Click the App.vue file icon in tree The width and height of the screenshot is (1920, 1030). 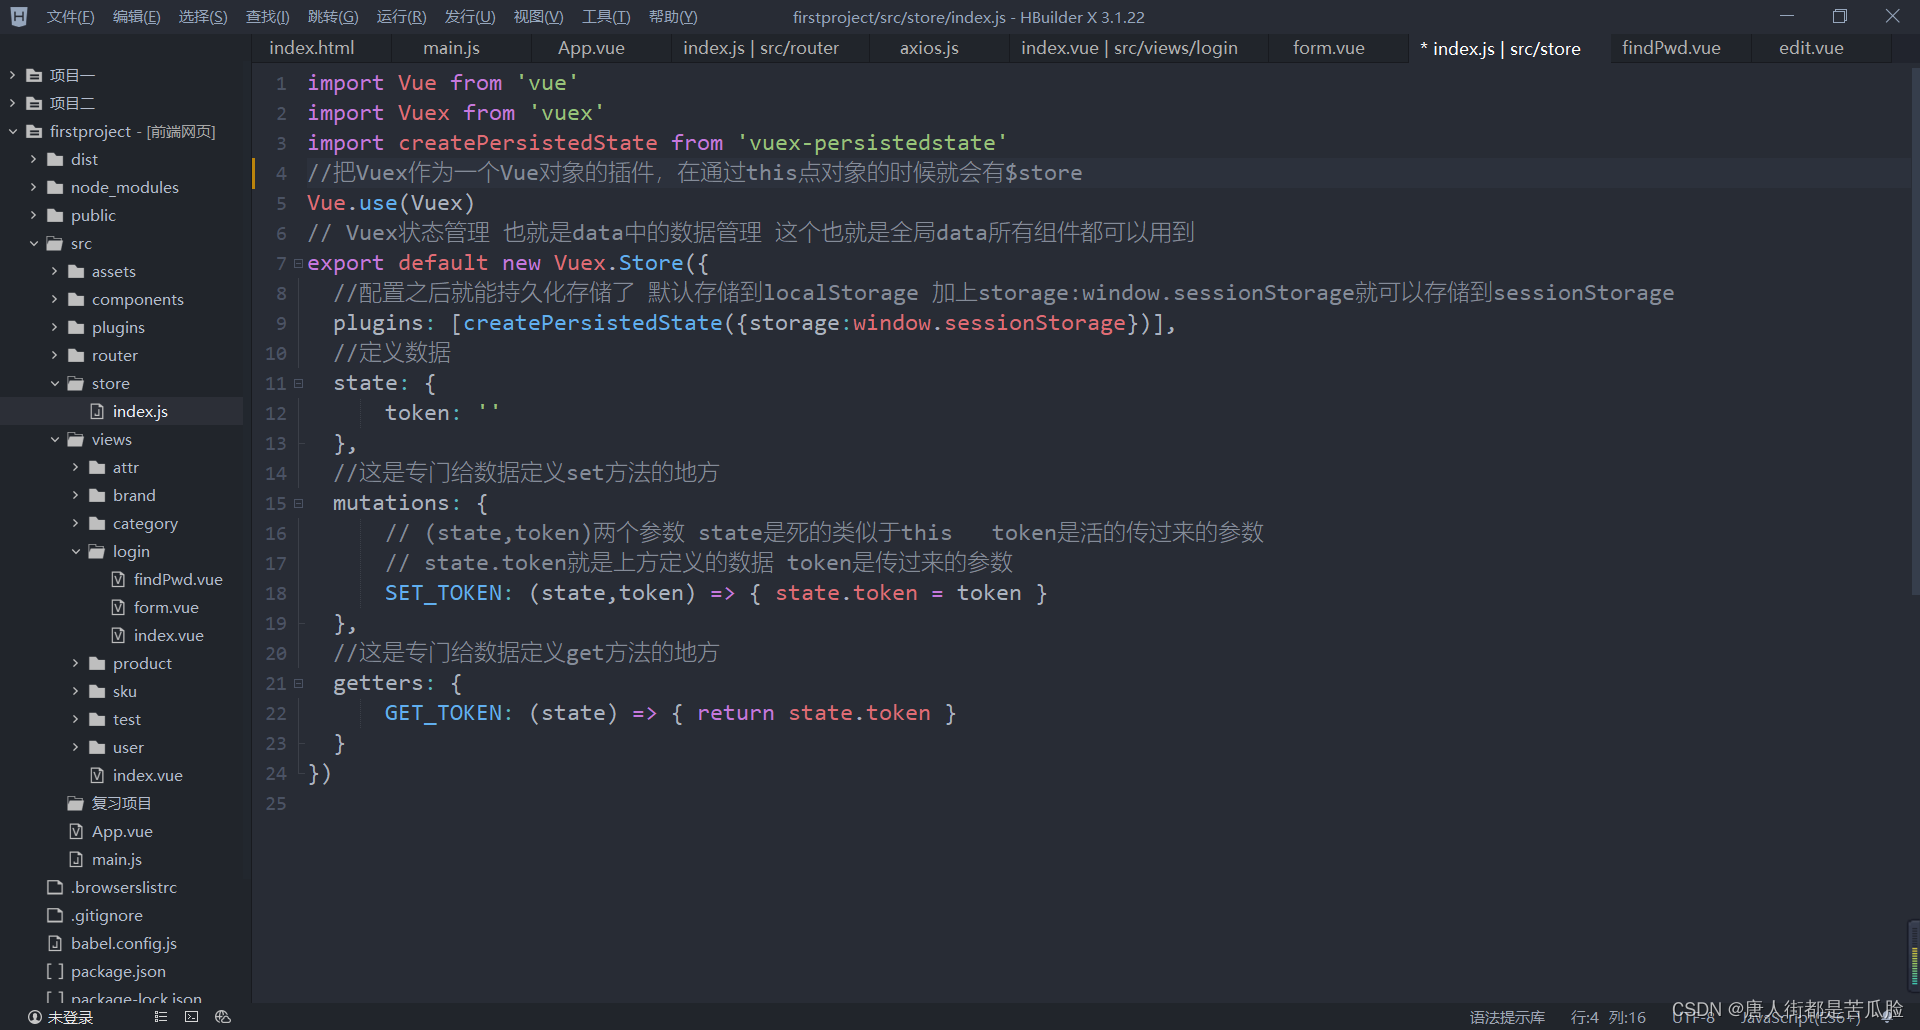tap(76, 831)
